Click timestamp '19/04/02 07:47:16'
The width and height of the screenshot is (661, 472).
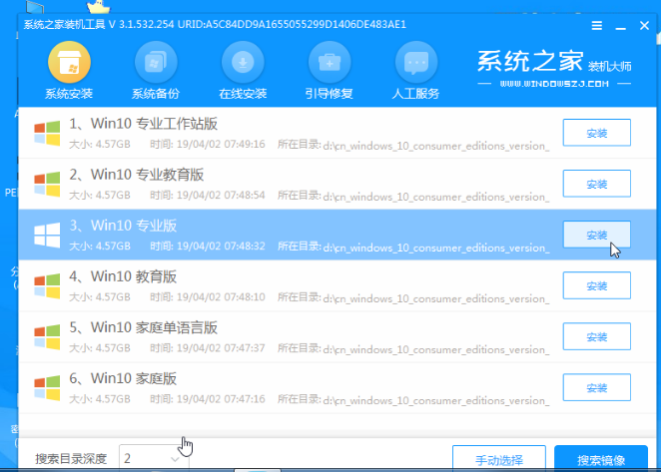point(221,400)
